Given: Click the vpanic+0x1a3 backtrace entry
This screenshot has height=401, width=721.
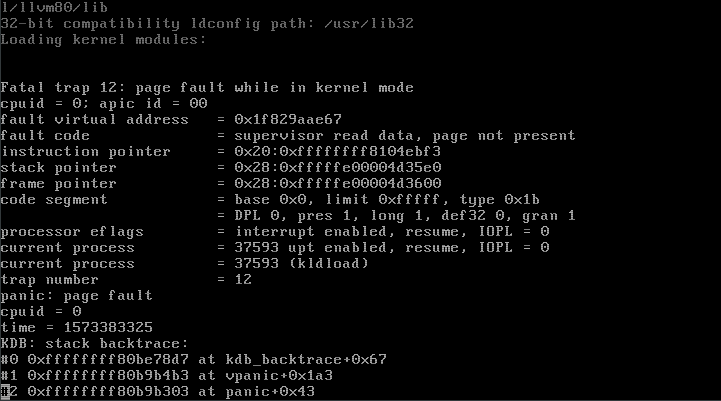Looking at the screenshot, I should (165, 376).
